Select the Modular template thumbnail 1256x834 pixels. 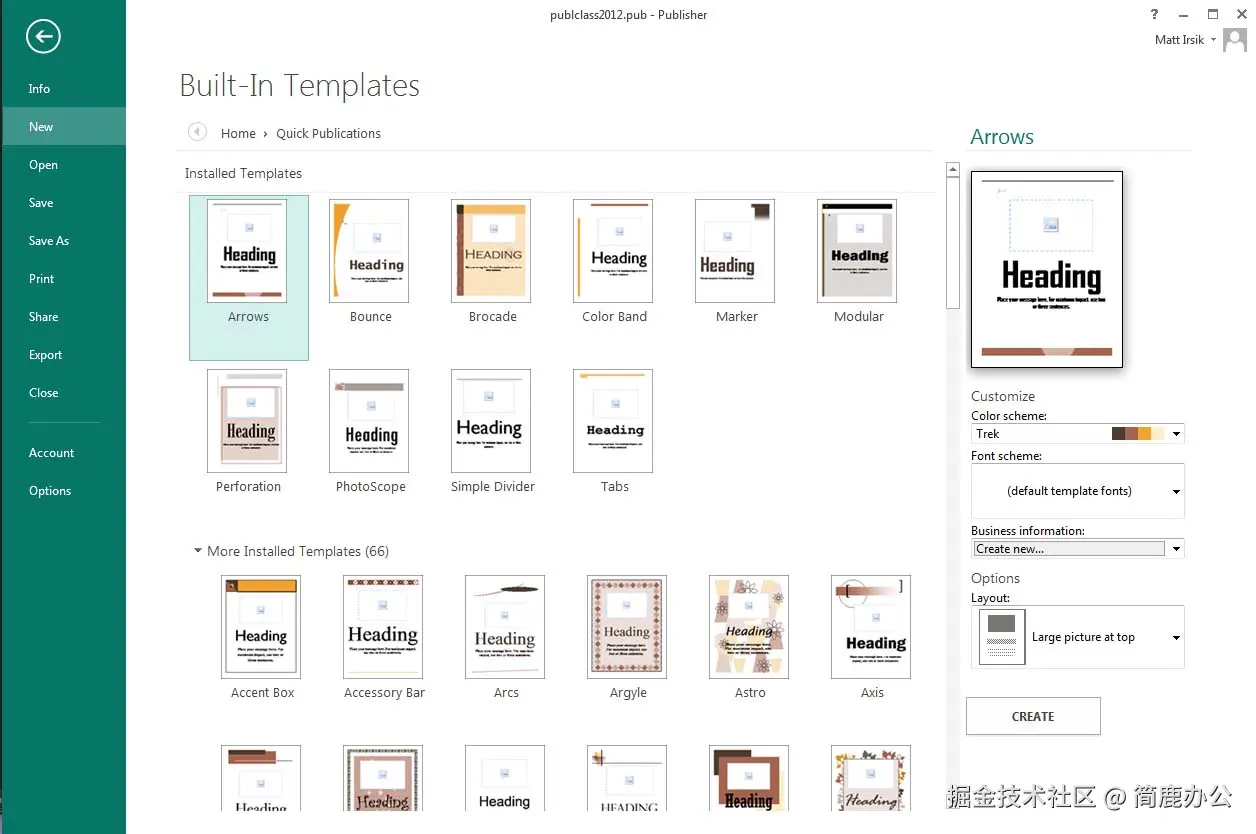click(x=857, y=250)
